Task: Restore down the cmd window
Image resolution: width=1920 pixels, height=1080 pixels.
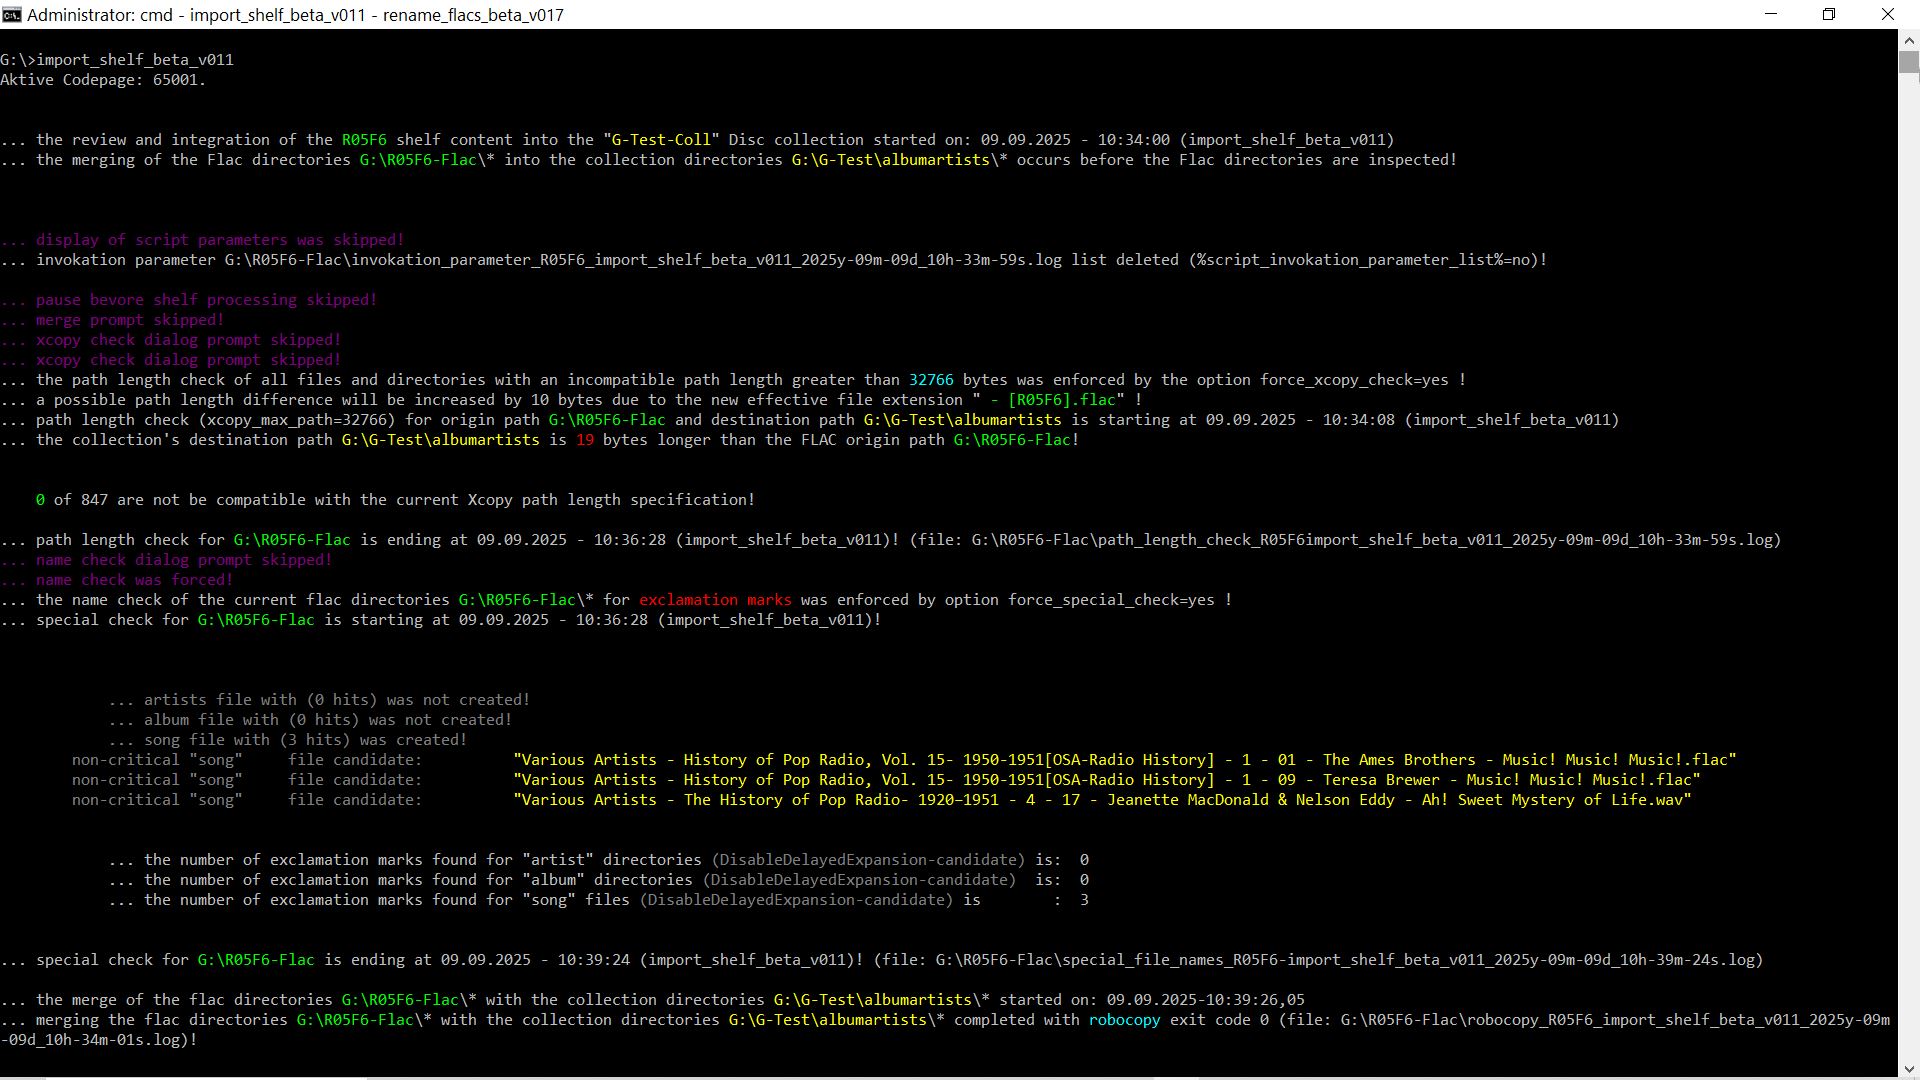Action: point(1829,14)
